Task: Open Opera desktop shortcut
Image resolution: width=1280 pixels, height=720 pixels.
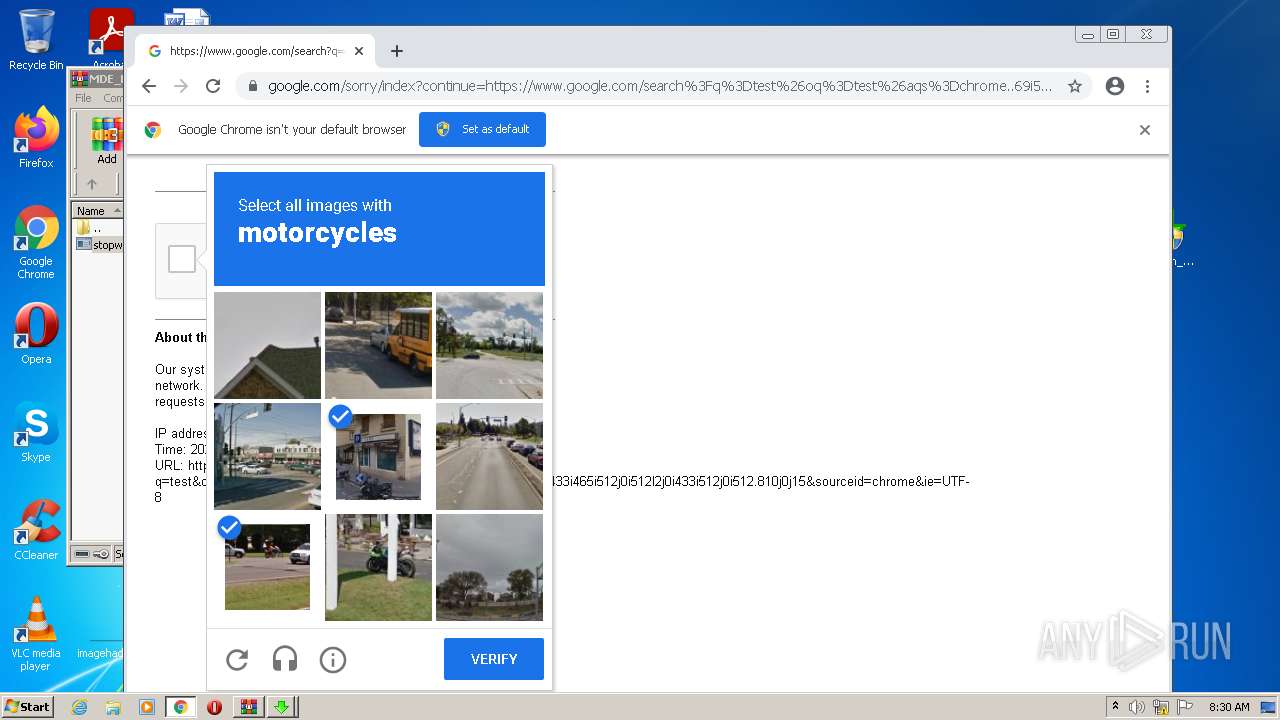Action: pos(36,333)
